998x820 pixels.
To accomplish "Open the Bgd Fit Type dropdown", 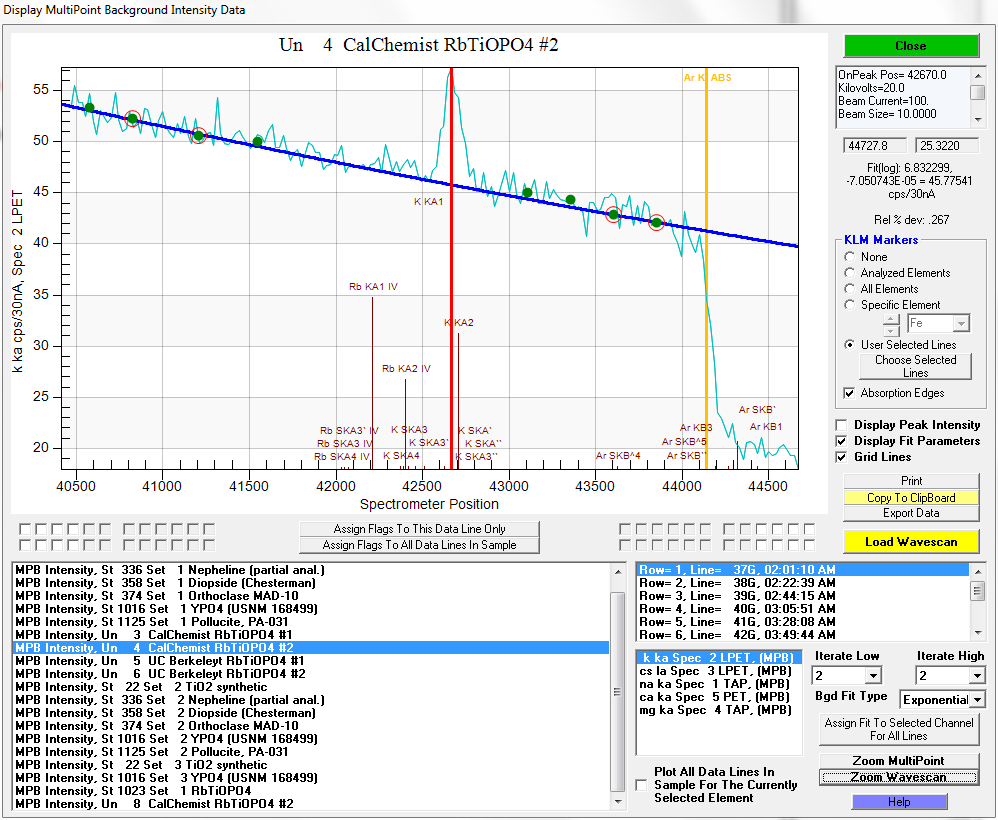I will coord(976,700).
